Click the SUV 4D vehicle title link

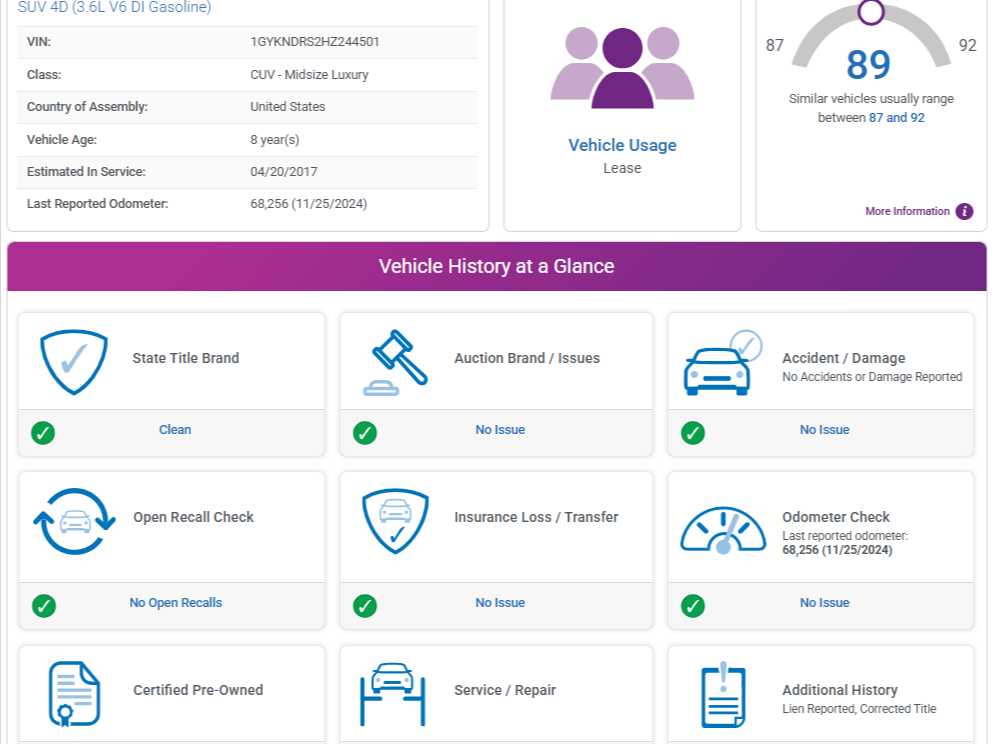115,7
